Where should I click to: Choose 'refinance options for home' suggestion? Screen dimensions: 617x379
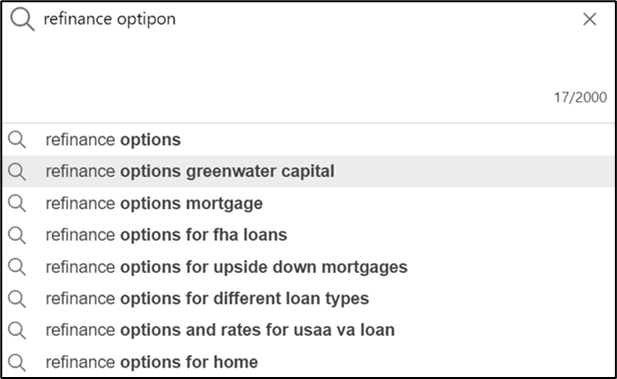point(308,362)
